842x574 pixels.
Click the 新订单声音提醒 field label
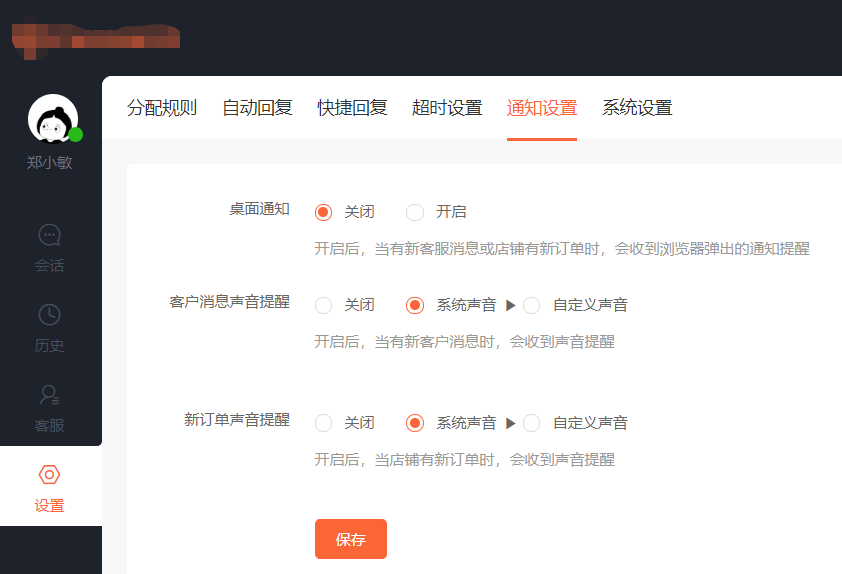[x=237, y=419]
